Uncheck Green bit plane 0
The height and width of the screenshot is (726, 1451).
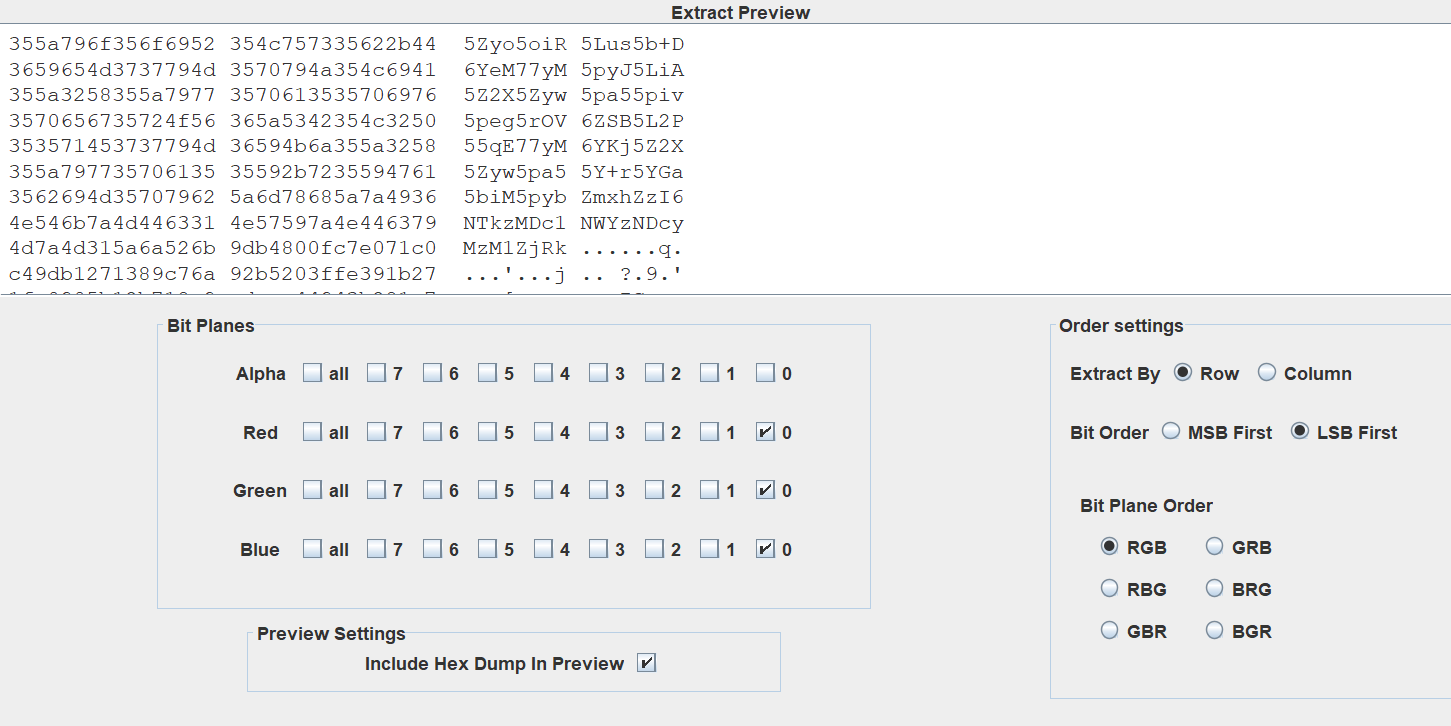coord(765,490)
